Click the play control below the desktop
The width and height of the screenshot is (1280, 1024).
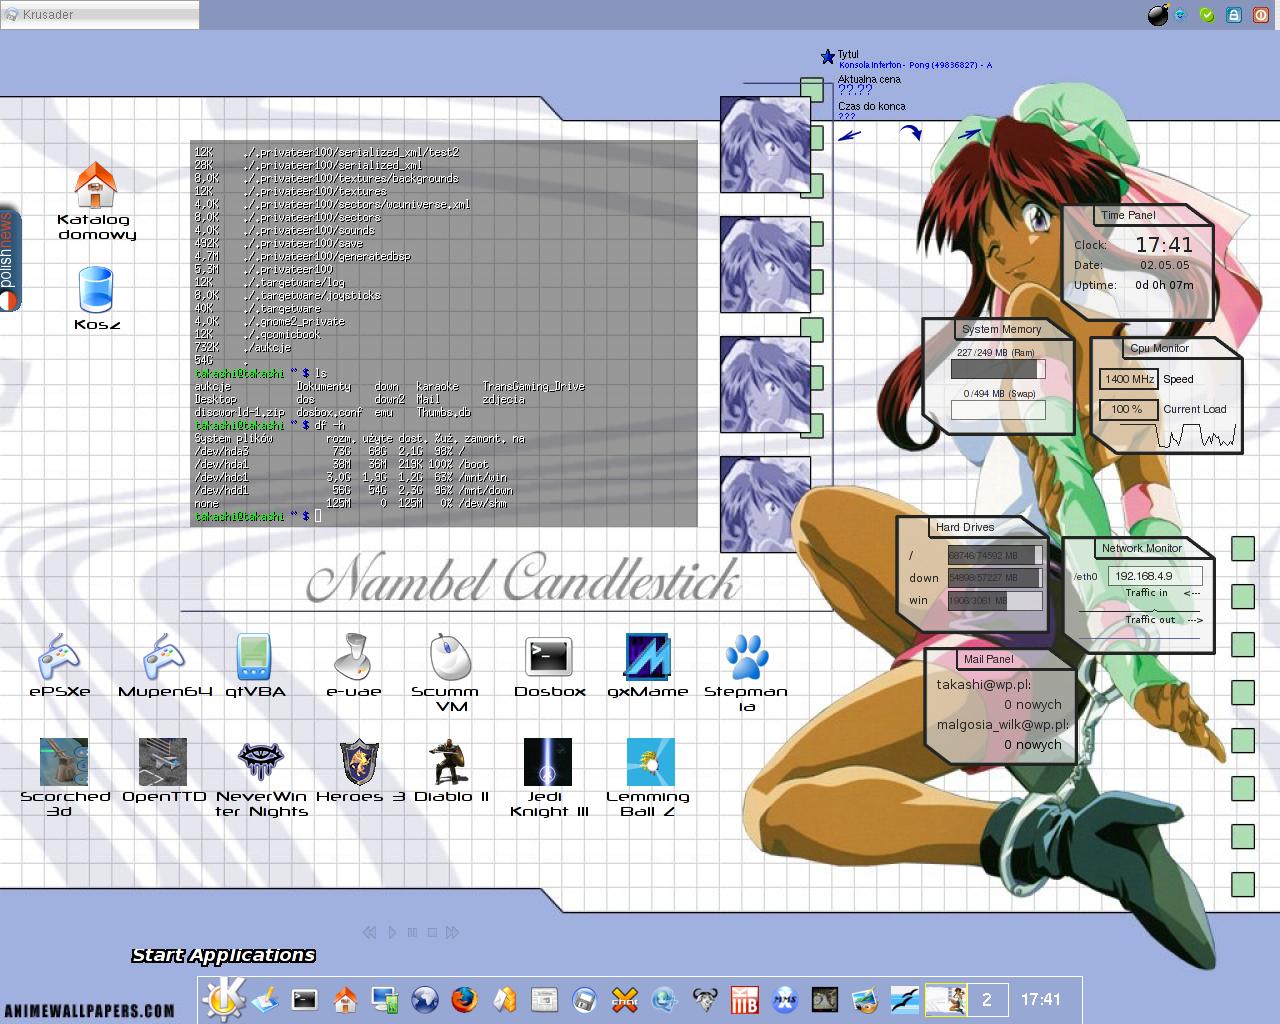(x=392, y=932)
